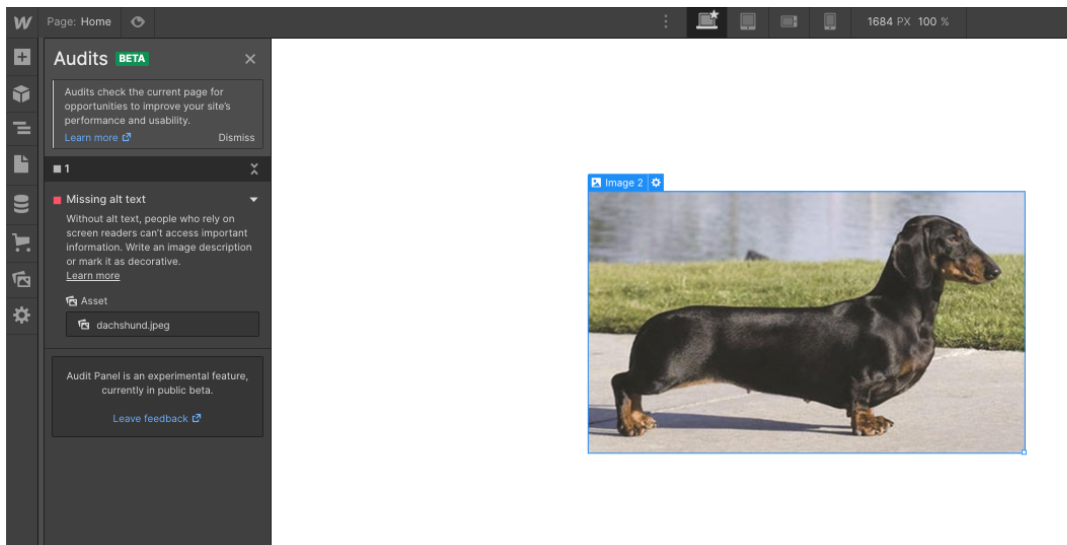Select the dachshund.jpeg asset row

pyautogui.click(x=163, y=325)
